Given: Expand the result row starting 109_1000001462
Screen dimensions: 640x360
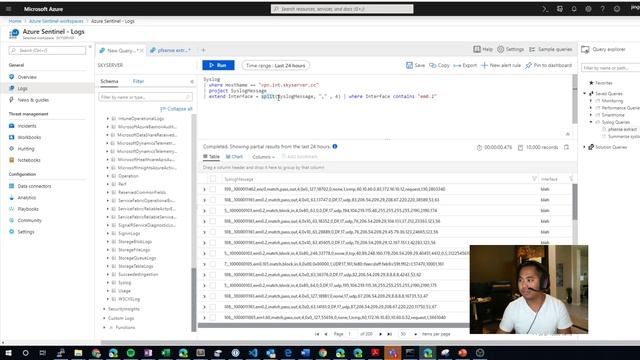Looking at the screenshot, I should (204, 189).
